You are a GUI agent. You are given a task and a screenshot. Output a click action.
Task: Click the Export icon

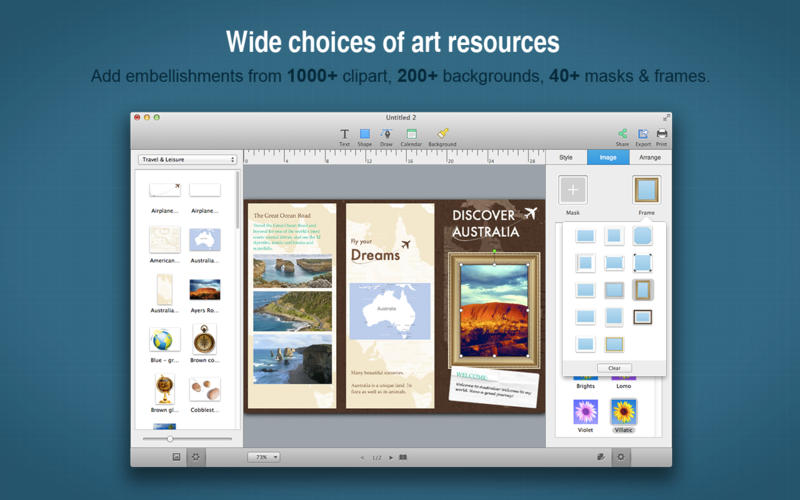[x=643, y=136]
